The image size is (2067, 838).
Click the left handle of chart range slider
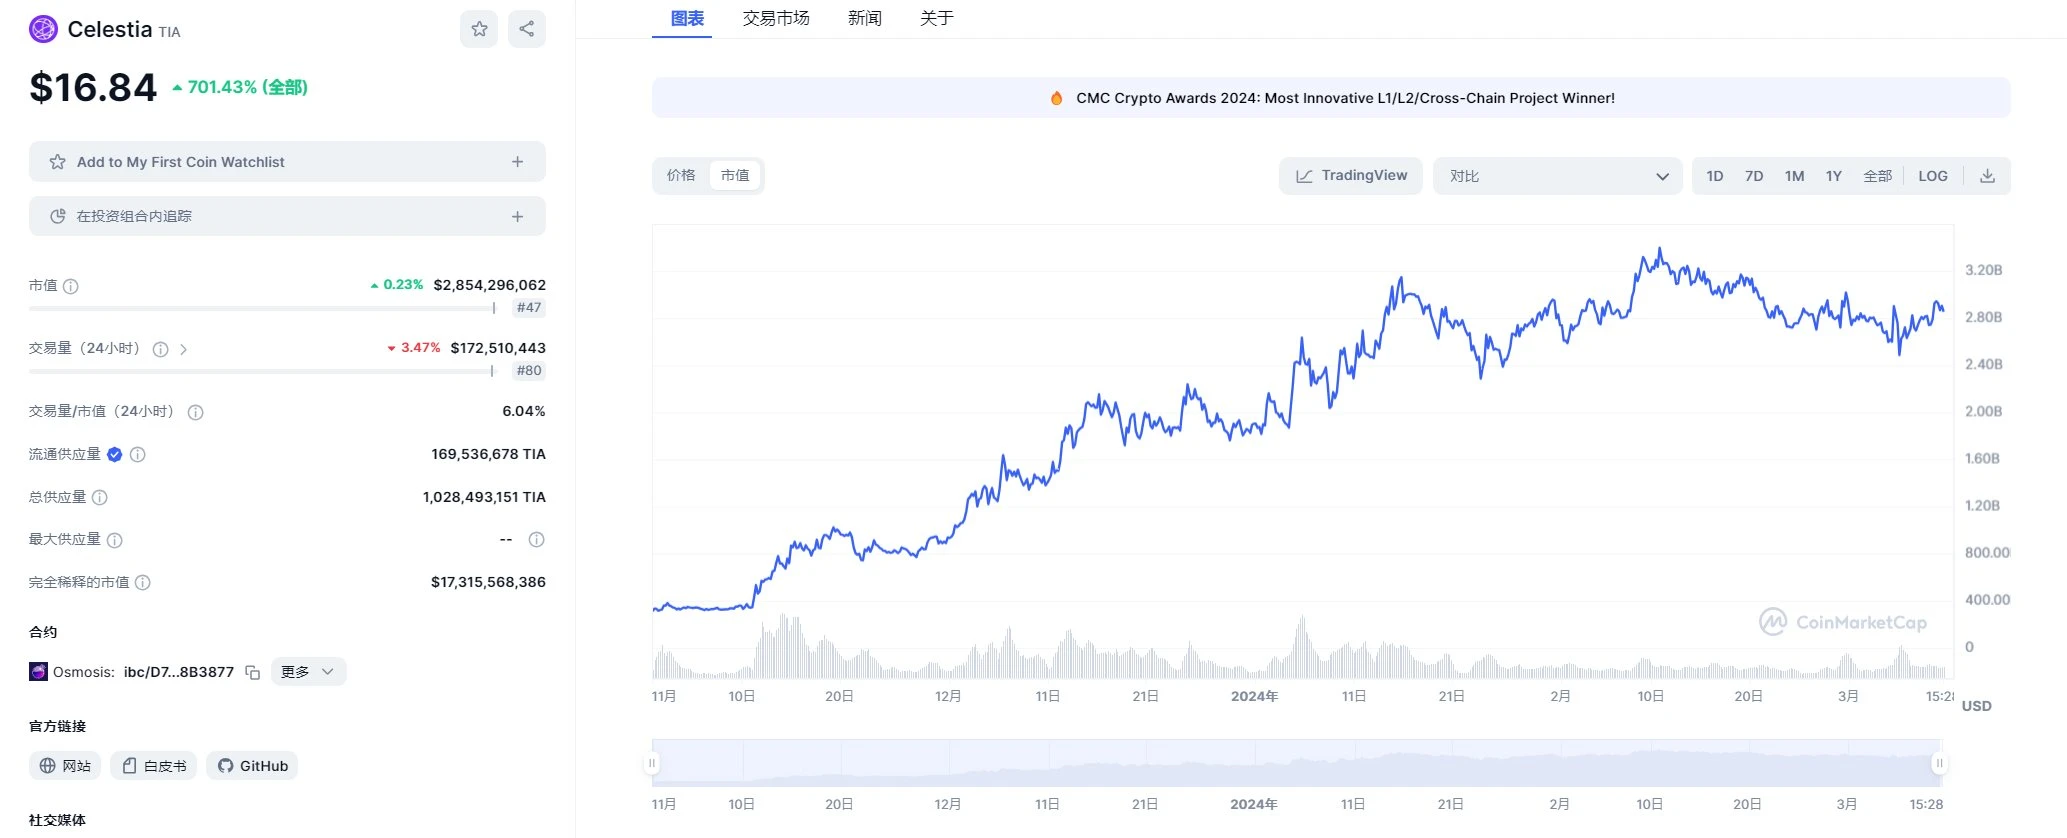652,763
